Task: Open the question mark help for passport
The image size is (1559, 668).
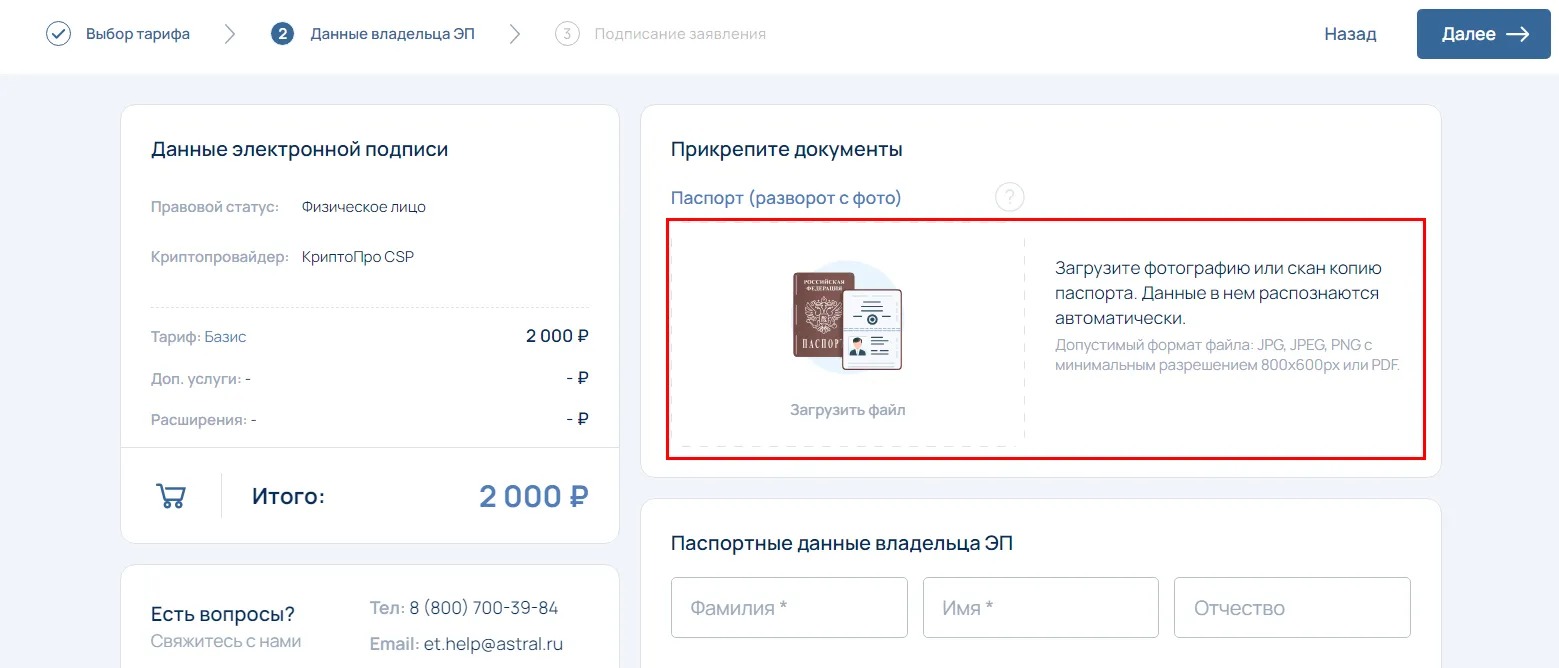Action: tap(1009, 197)
